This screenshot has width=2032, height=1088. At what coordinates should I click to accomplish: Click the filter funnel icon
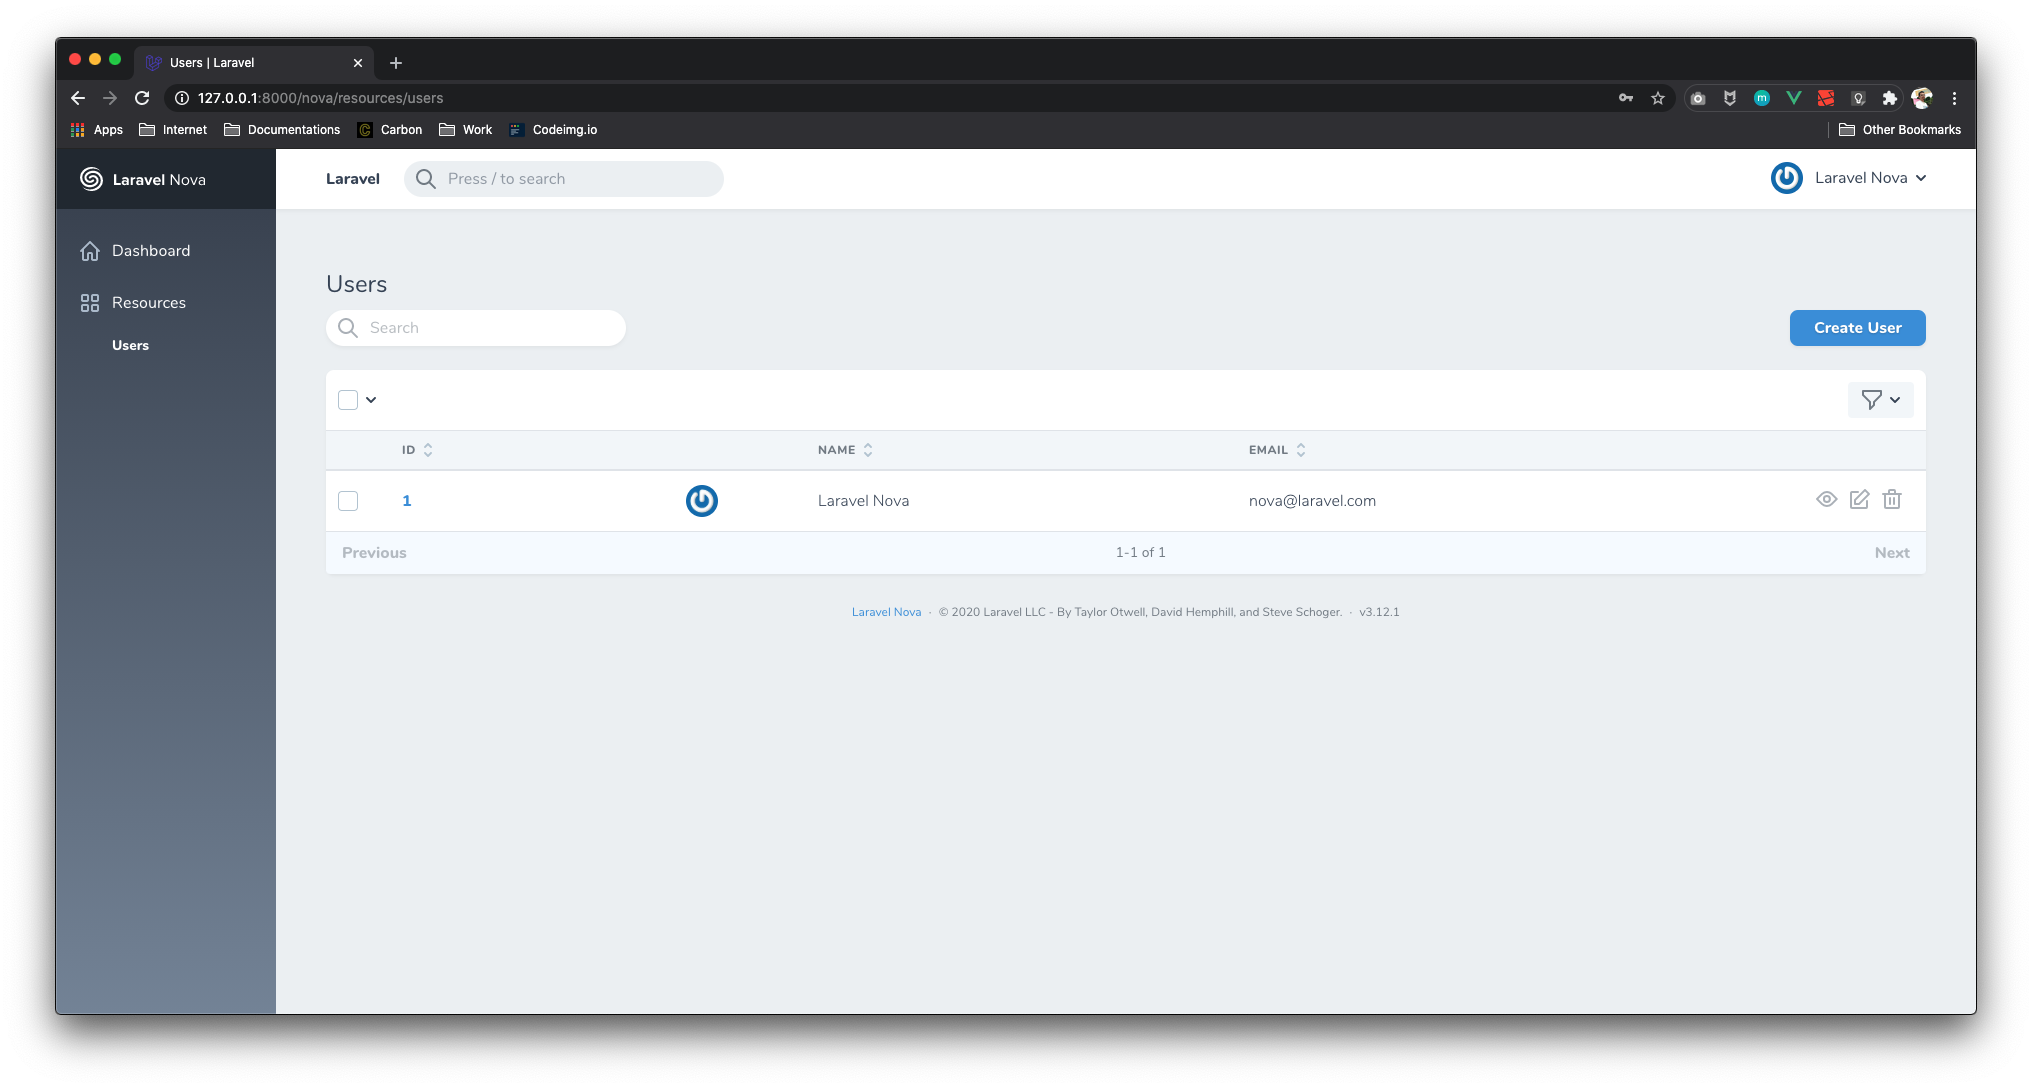[1871, 400]
